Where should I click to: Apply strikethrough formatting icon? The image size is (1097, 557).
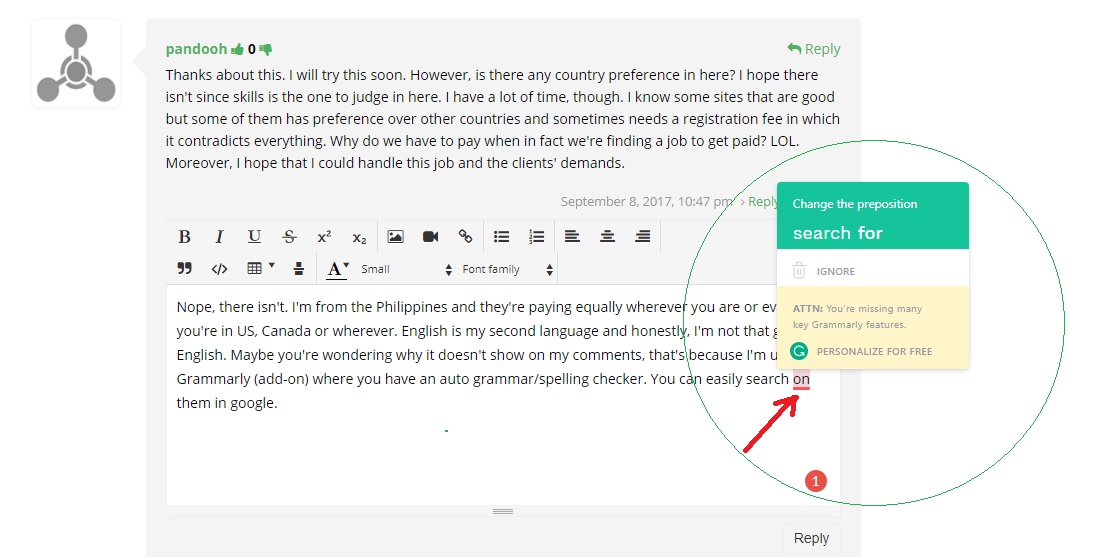(290, 237)
